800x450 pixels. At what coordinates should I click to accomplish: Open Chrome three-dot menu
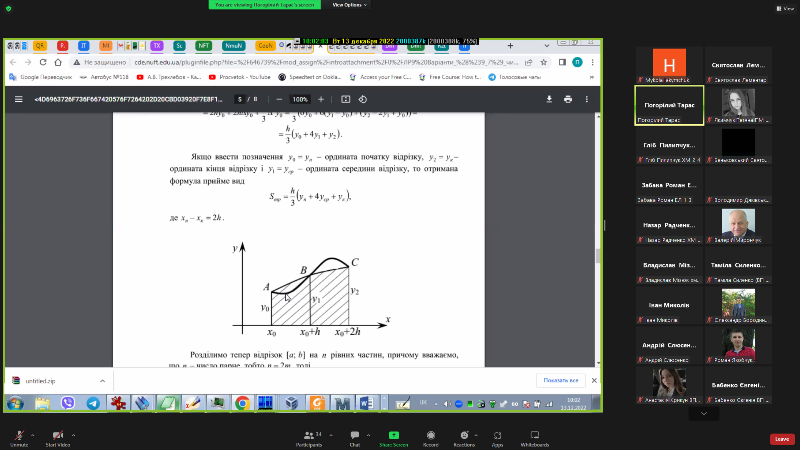(x=592, y=62)
